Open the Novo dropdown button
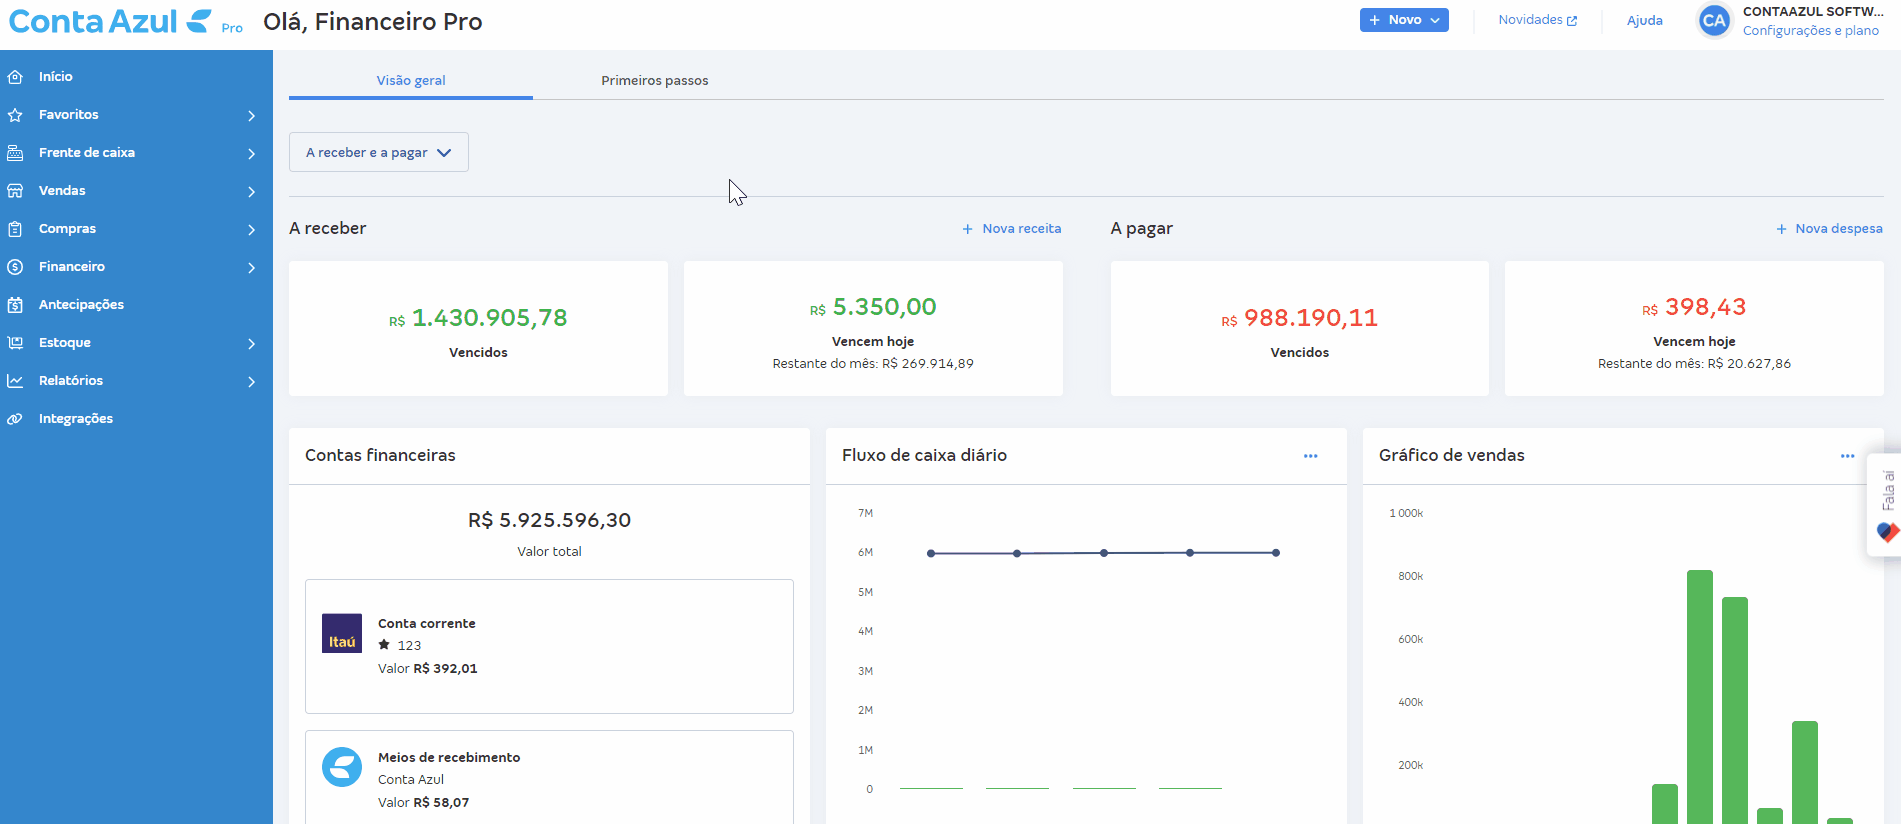The width and height of the screenshot is (1901, 824). (1404, 20)
